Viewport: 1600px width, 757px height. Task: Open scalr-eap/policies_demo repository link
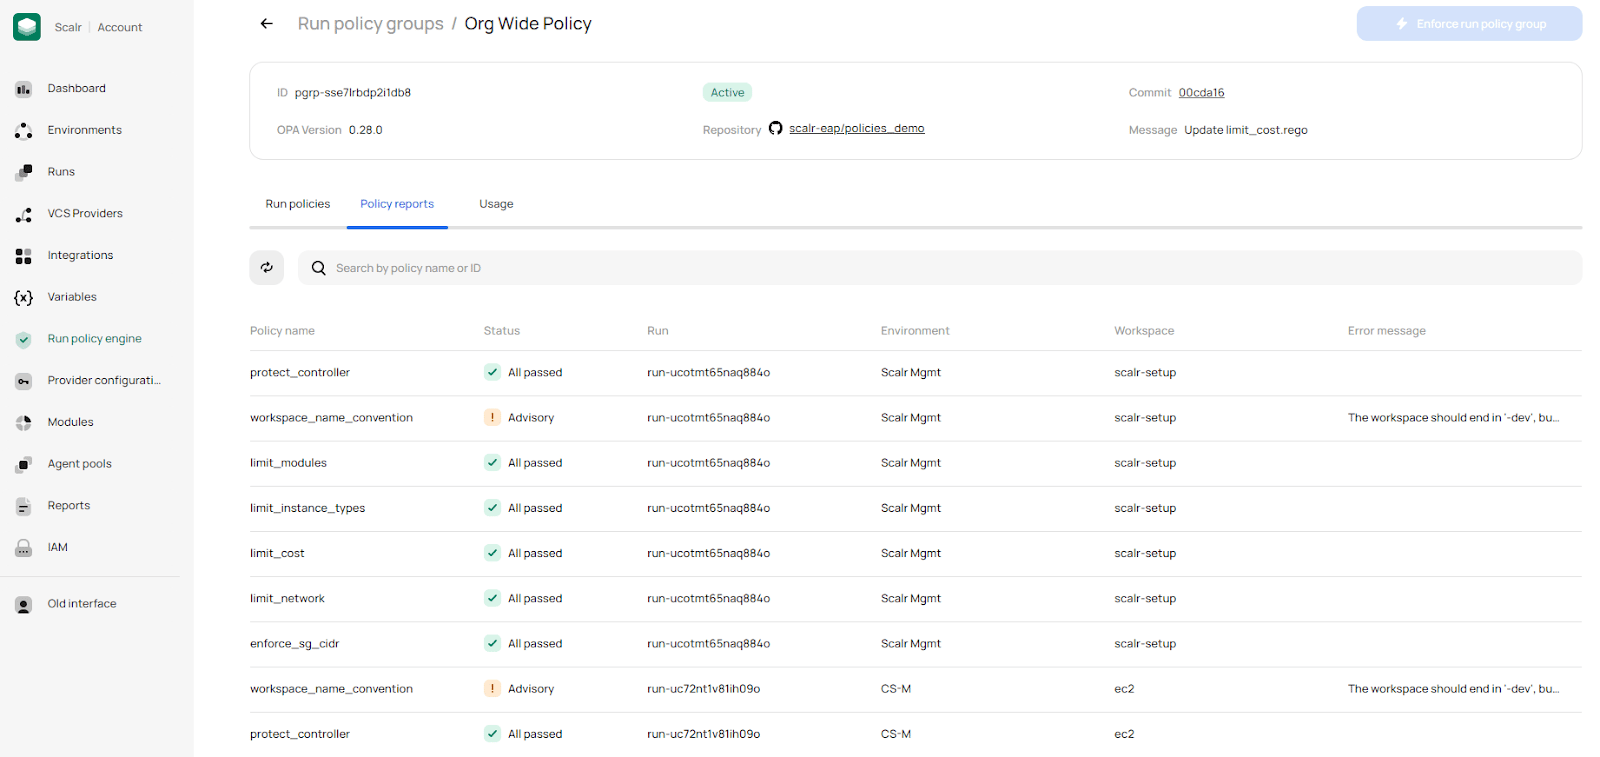(857, 129)
